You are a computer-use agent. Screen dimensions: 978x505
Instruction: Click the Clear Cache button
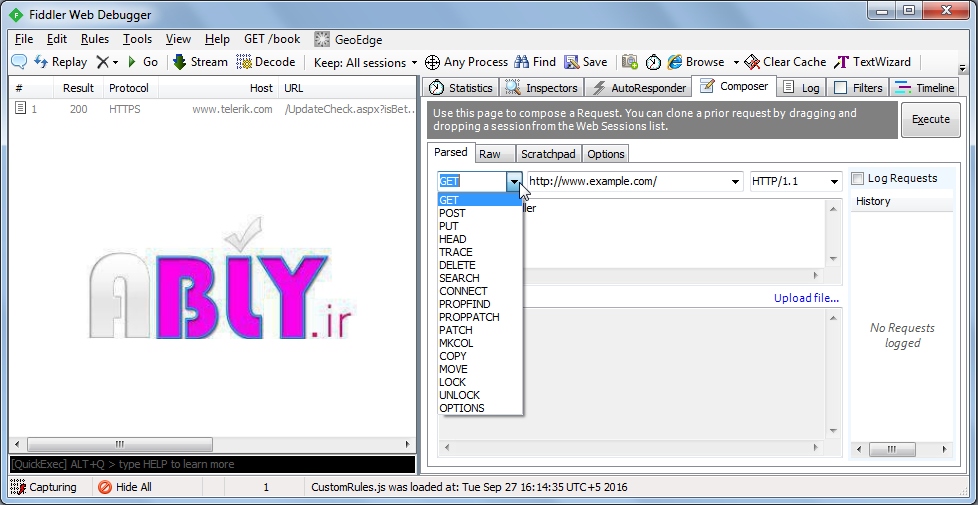tap(785, 62)
